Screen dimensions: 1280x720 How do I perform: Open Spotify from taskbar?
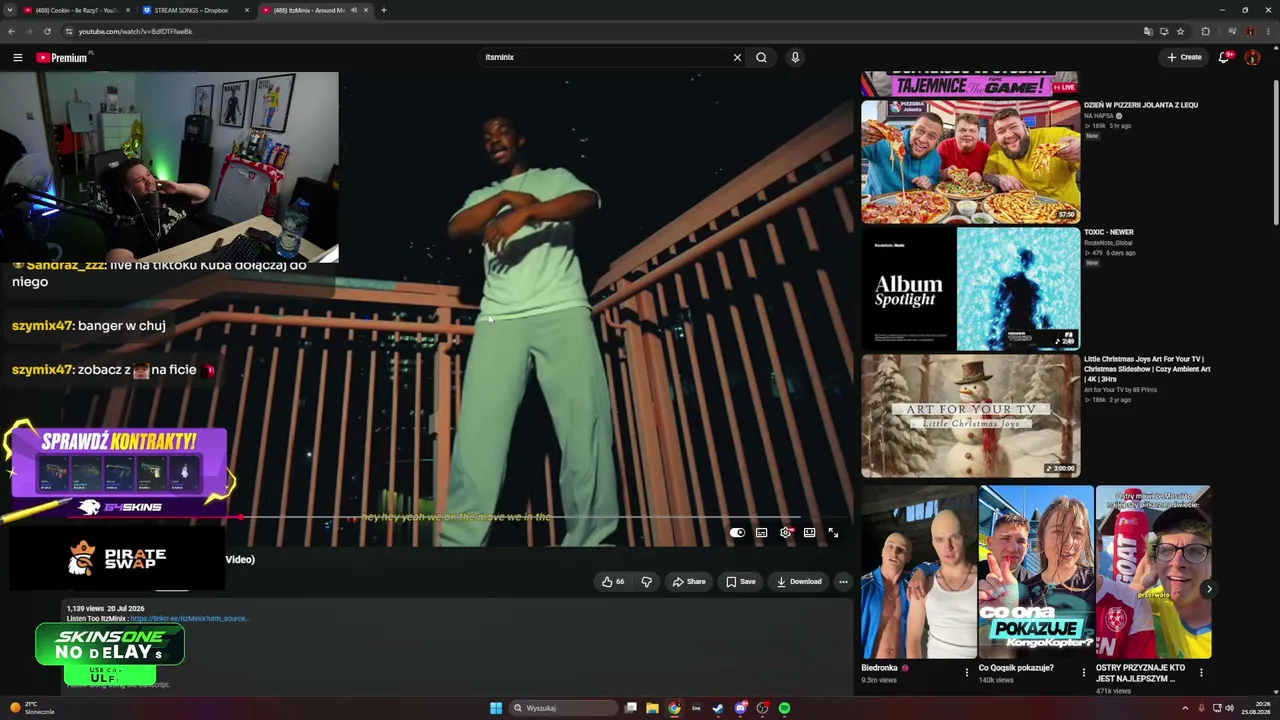click(784, 708)
